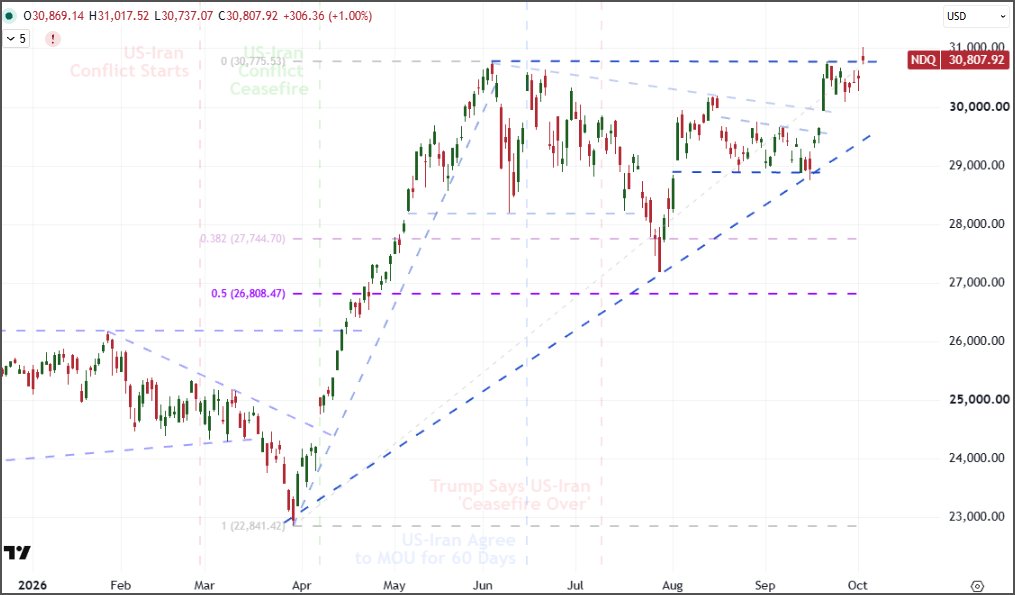Image resolution: width=1015 pixels, height=595 pixels.
Task: Open chart settings gear icon
Action: (x=978, y=586)
